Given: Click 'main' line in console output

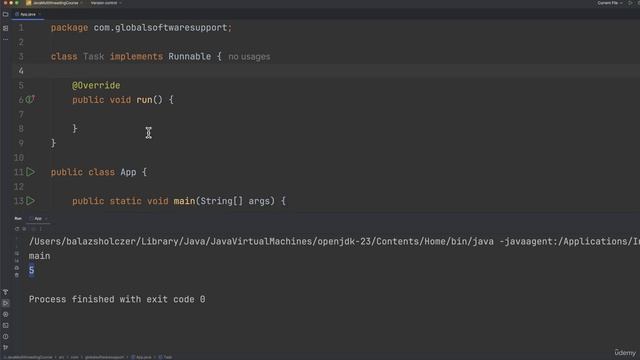Looking at the screenshot, I should [x=39, y=256].
